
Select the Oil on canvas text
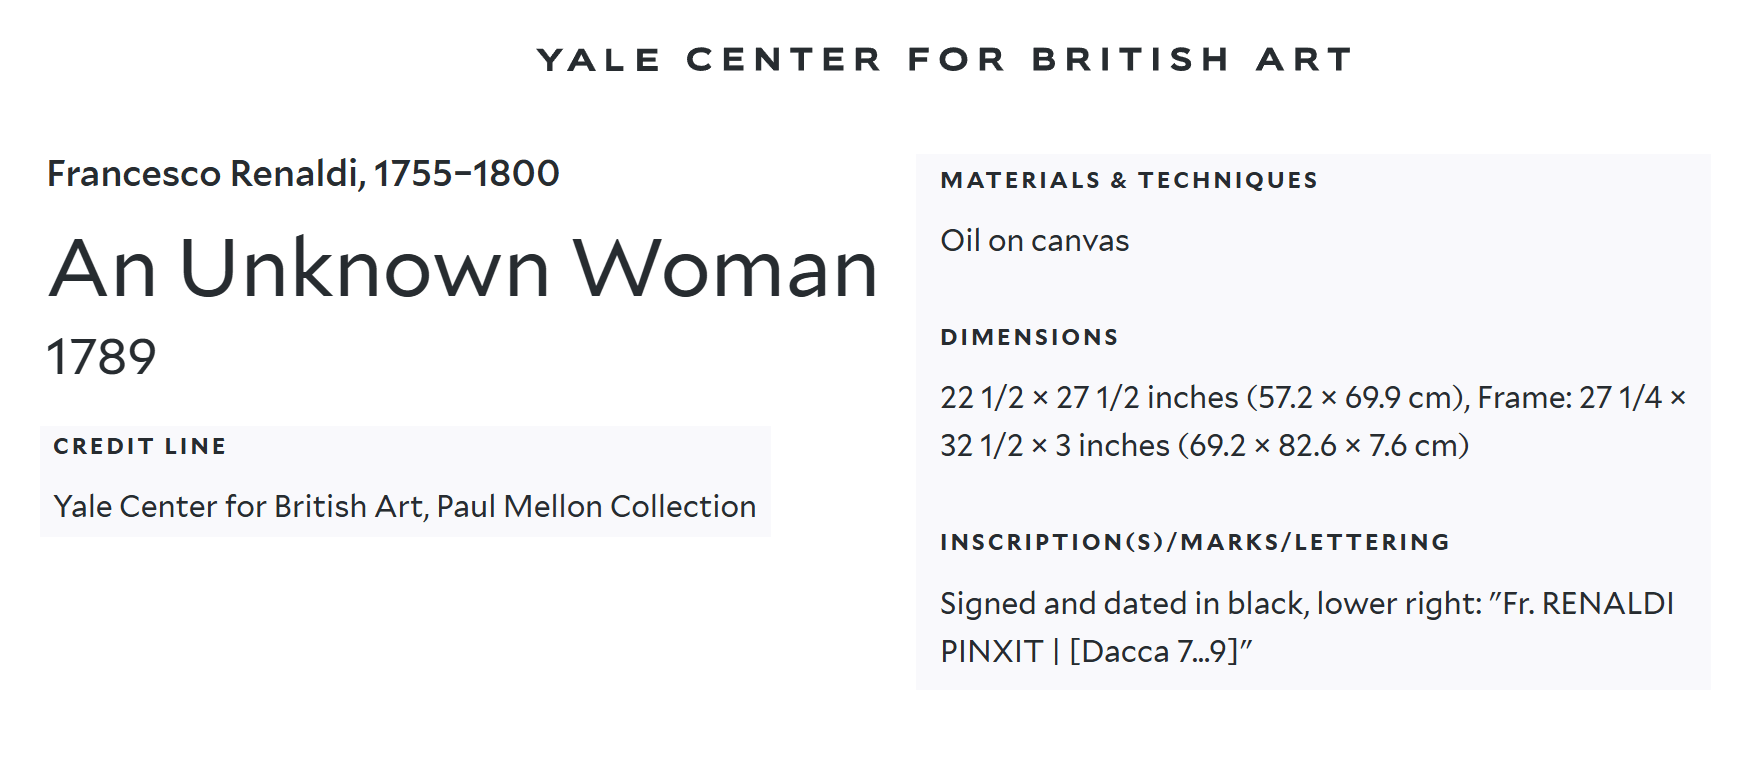(x=1034, y=241)
